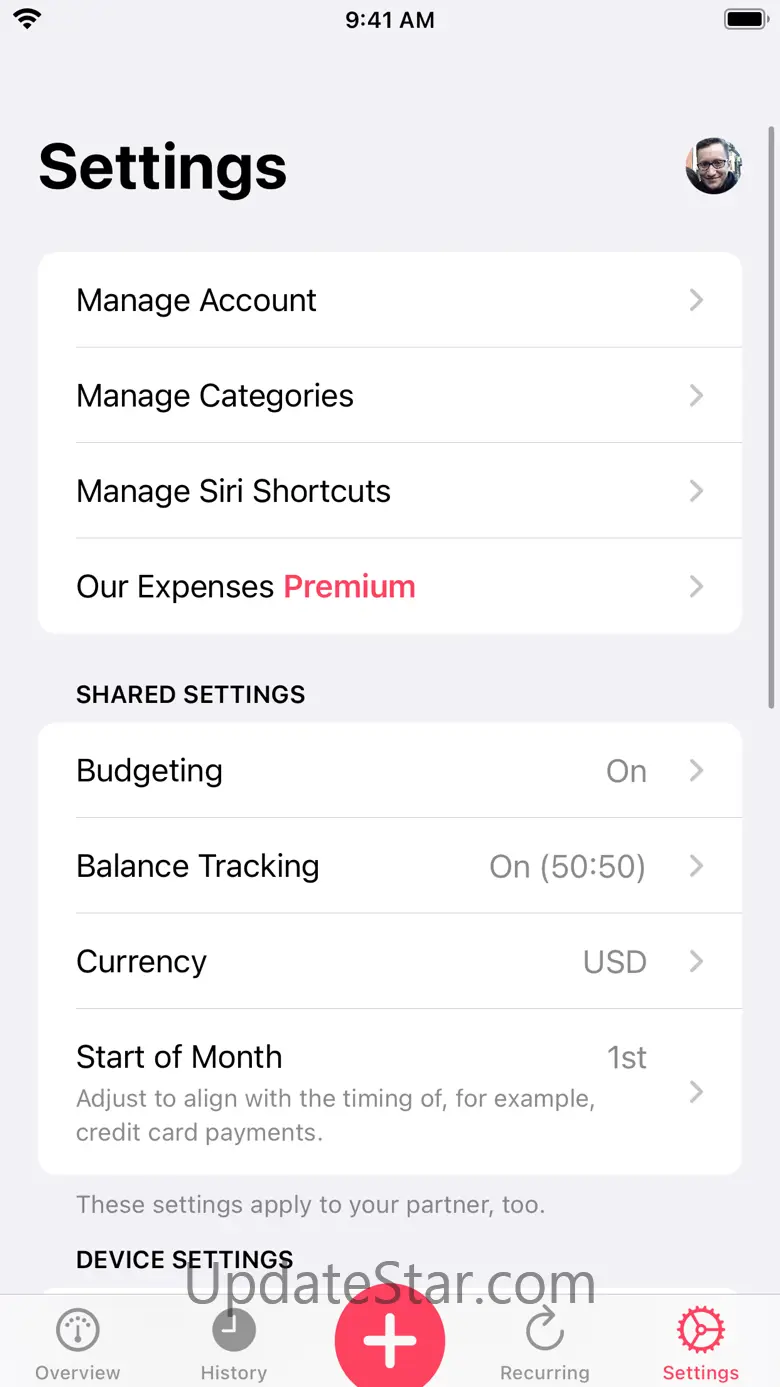
Task: Tap the Overview tab label
Action: click(x=77, y=1373)
